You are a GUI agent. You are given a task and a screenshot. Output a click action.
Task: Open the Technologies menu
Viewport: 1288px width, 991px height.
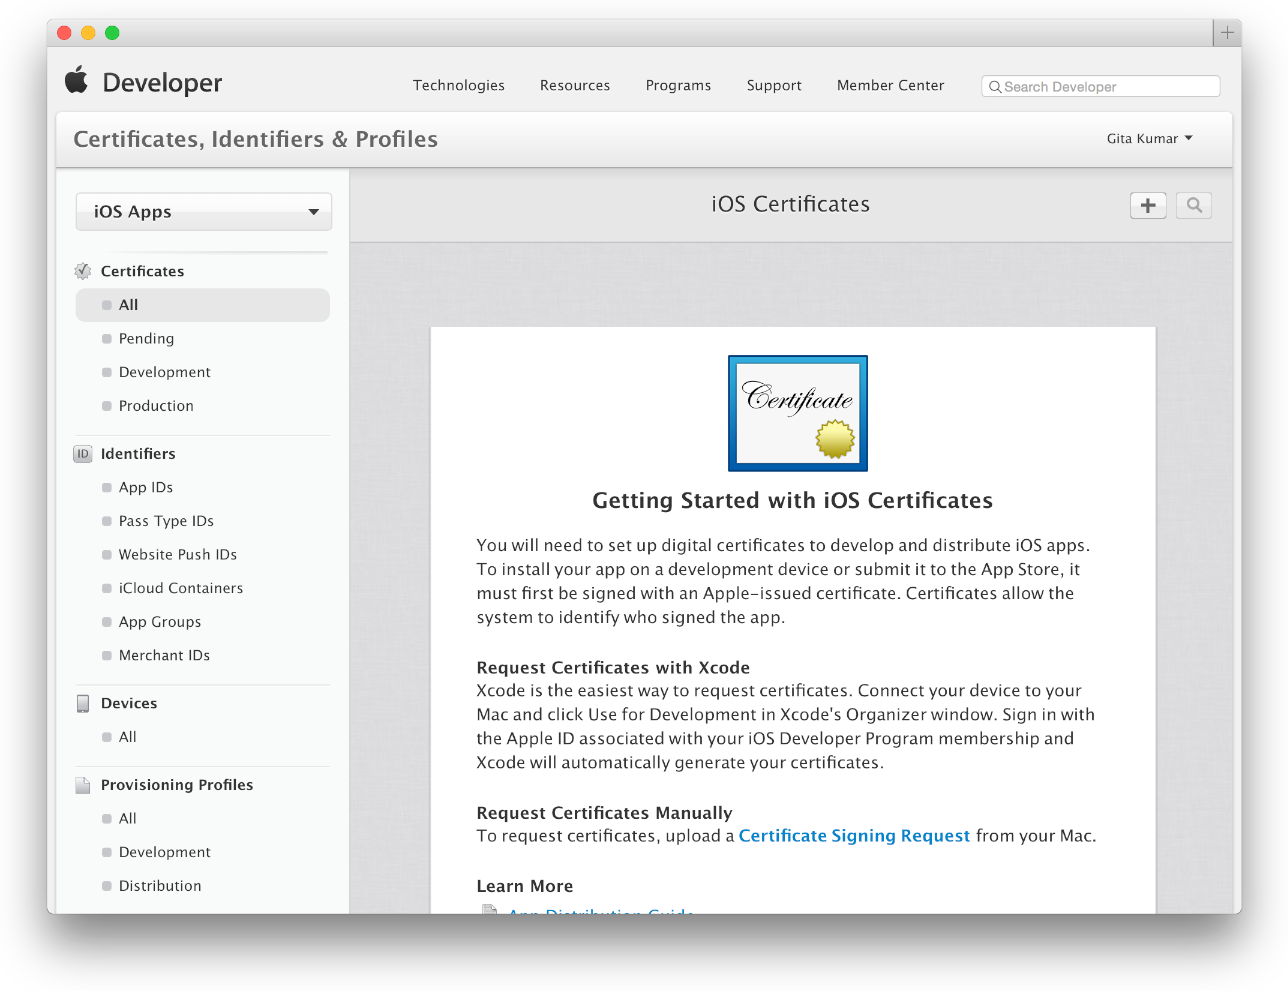pos(459,86)
